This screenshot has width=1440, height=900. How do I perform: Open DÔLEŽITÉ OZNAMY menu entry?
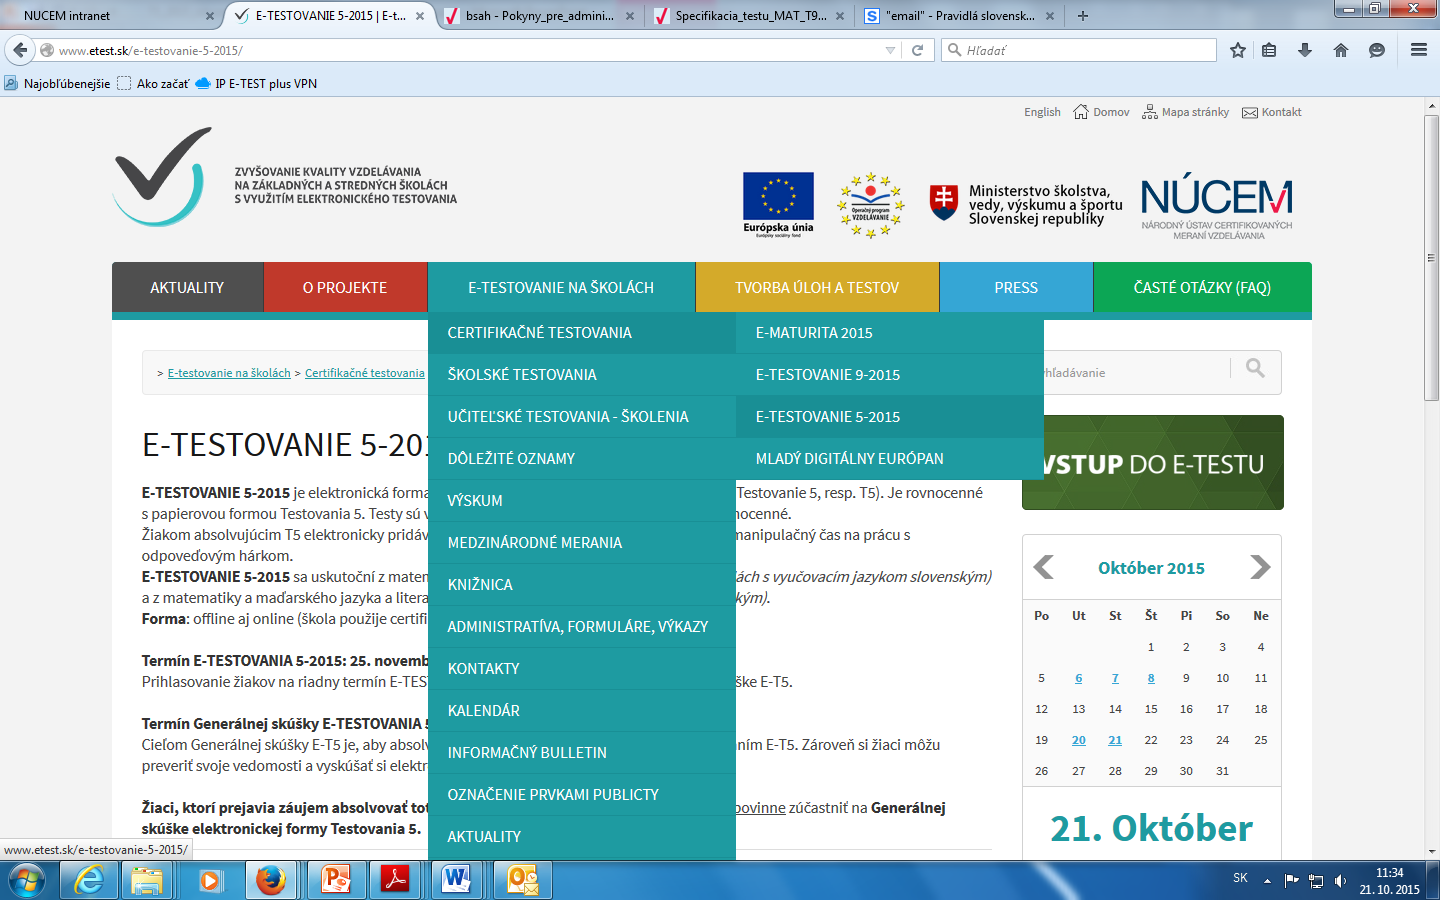tap(582, 458)
